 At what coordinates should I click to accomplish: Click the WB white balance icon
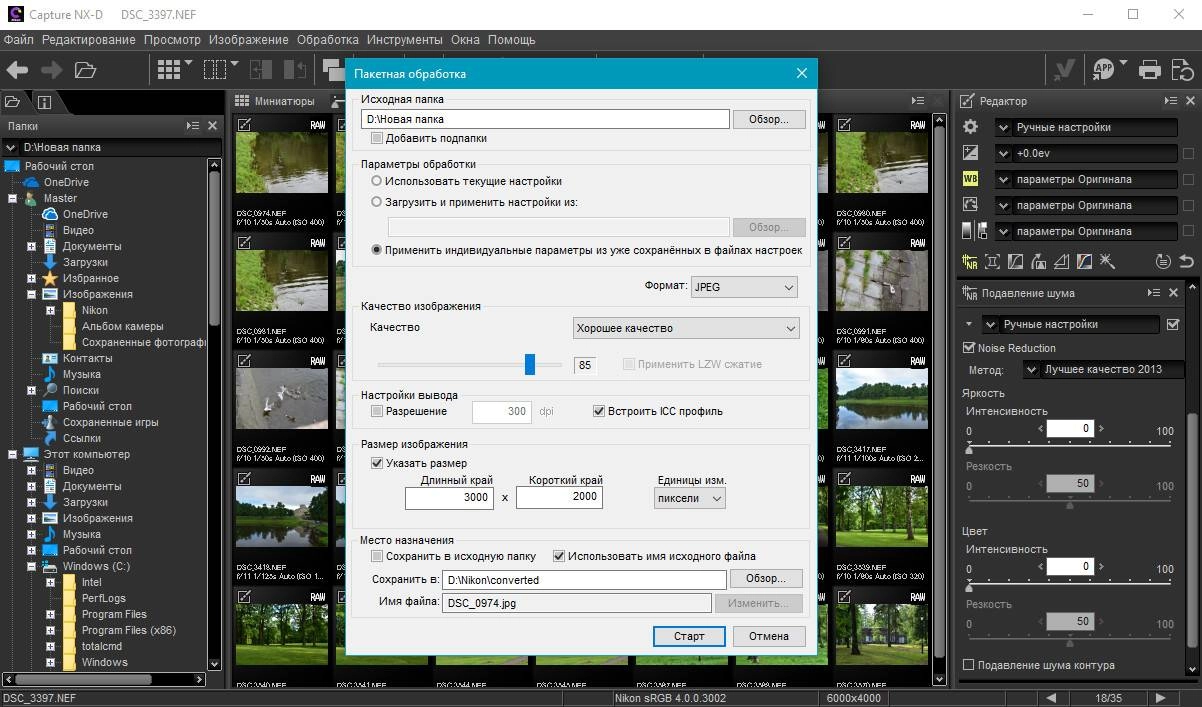click(970, 179)
